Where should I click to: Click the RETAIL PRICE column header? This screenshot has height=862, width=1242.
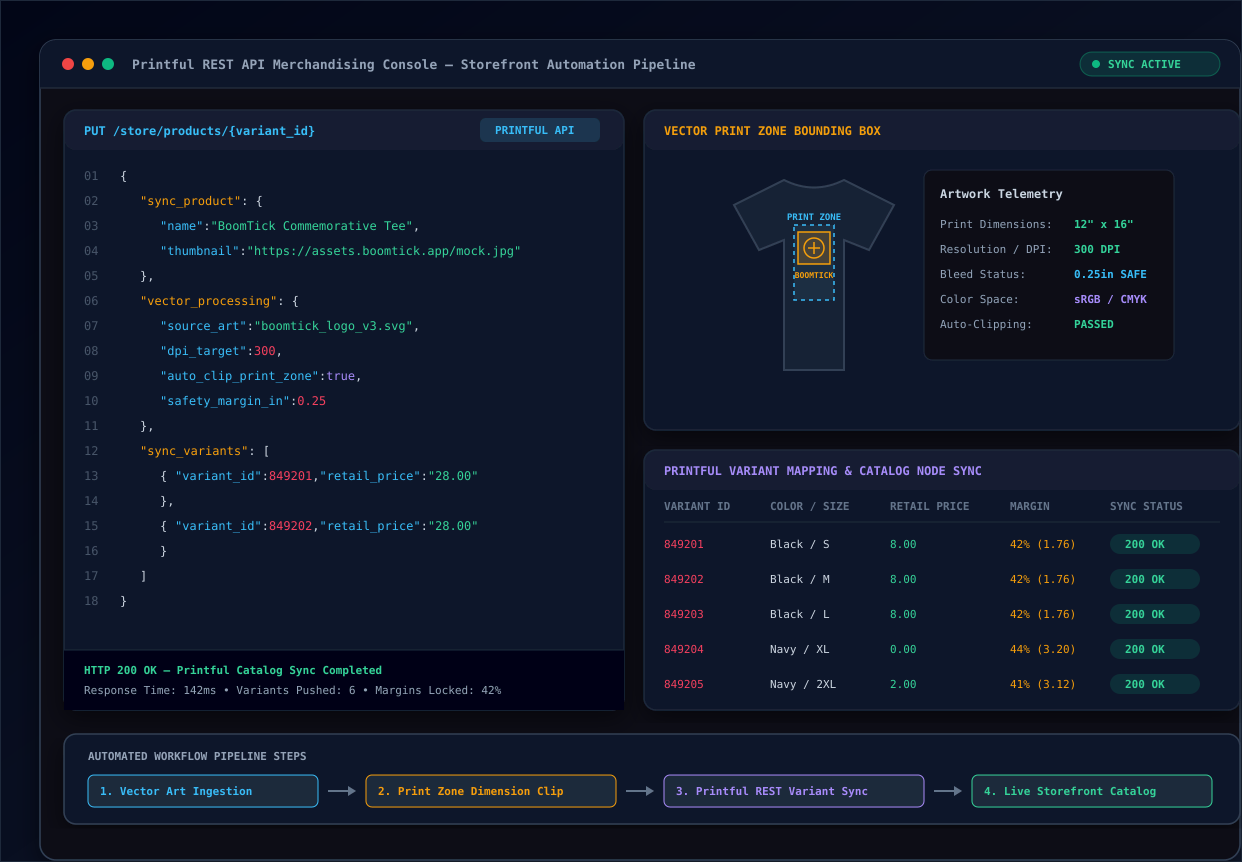point(930,506)
